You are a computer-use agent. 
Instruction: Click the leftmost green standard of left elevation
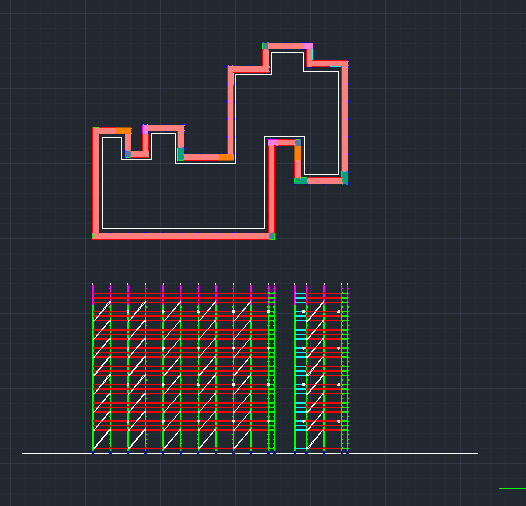pyautogui.click(x=93, y=376)
